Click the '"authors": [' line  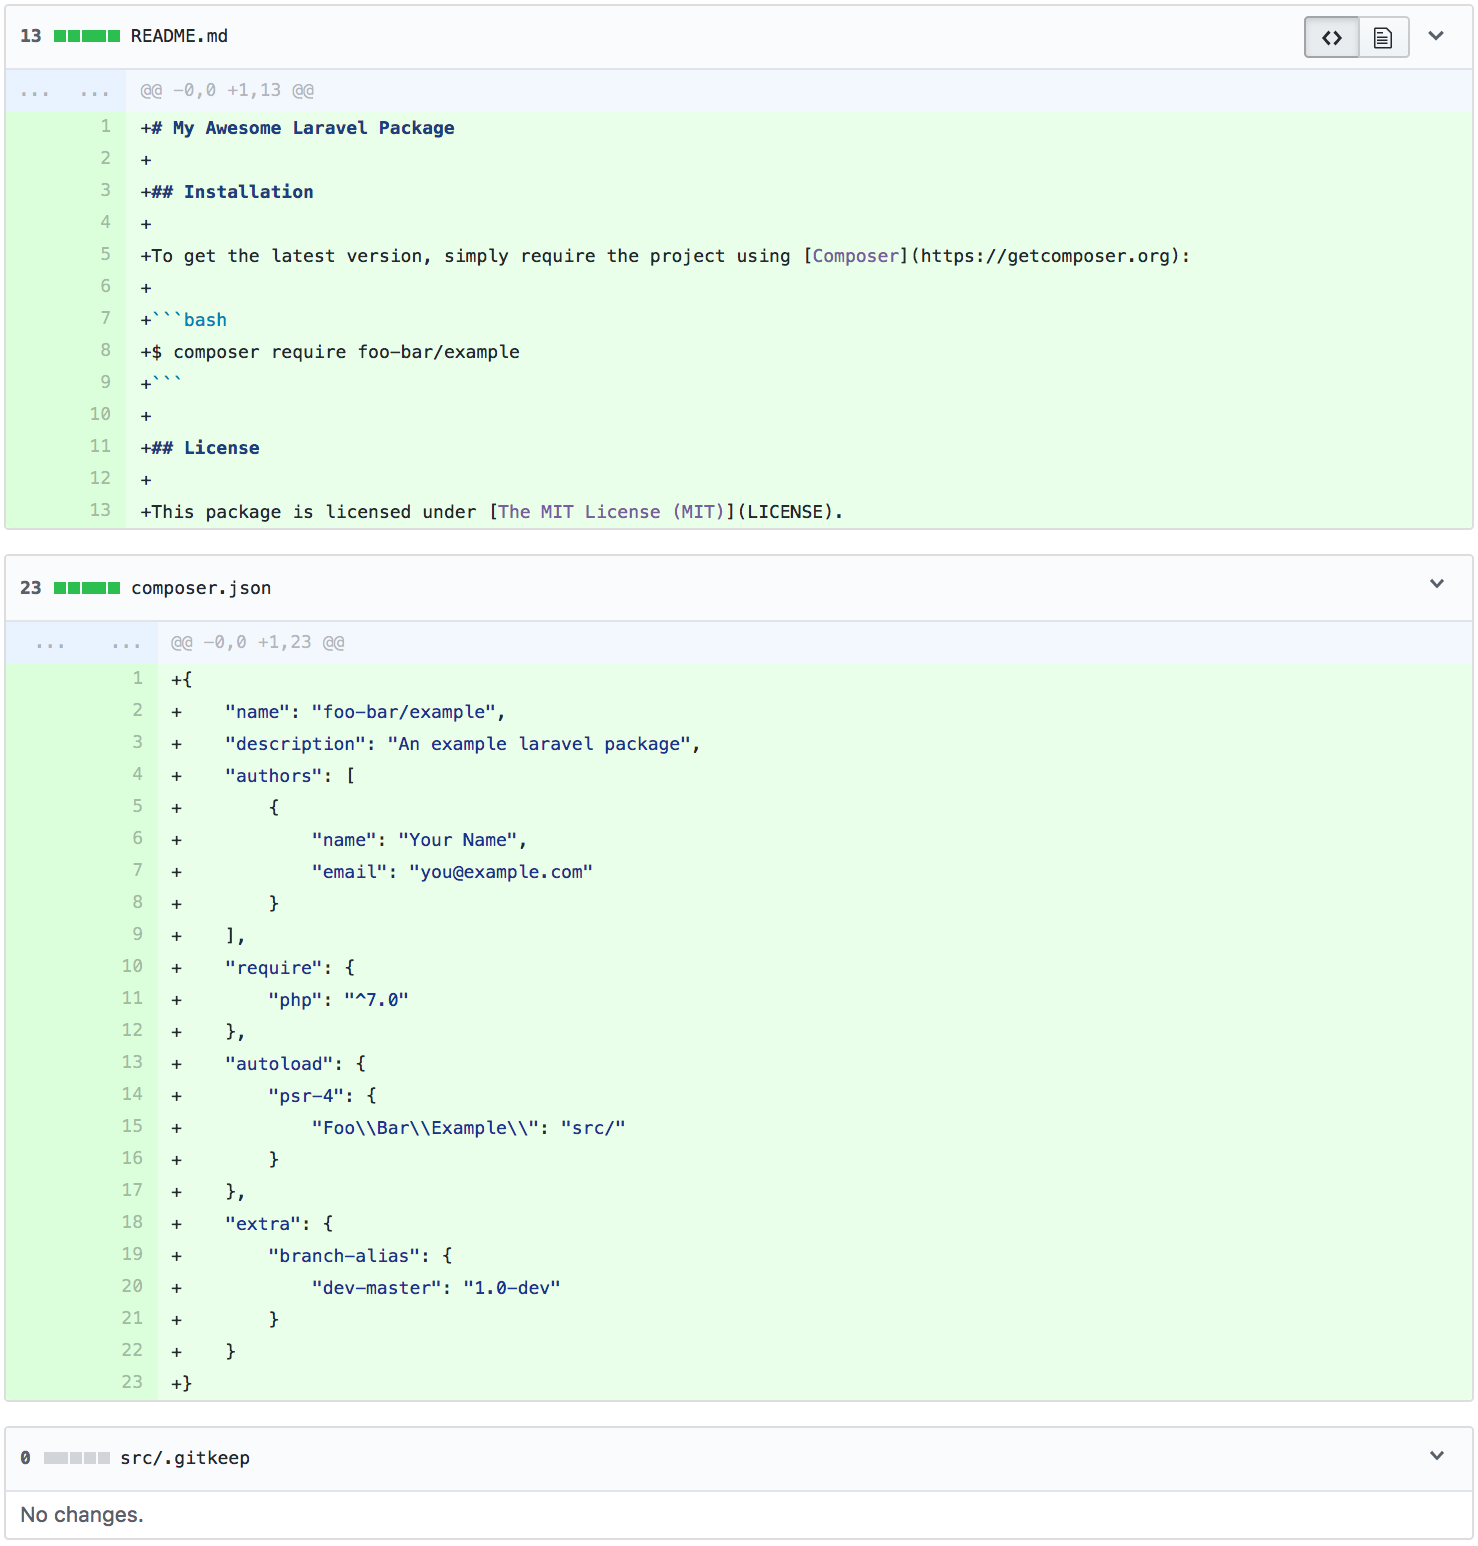[x=290, y=776]
